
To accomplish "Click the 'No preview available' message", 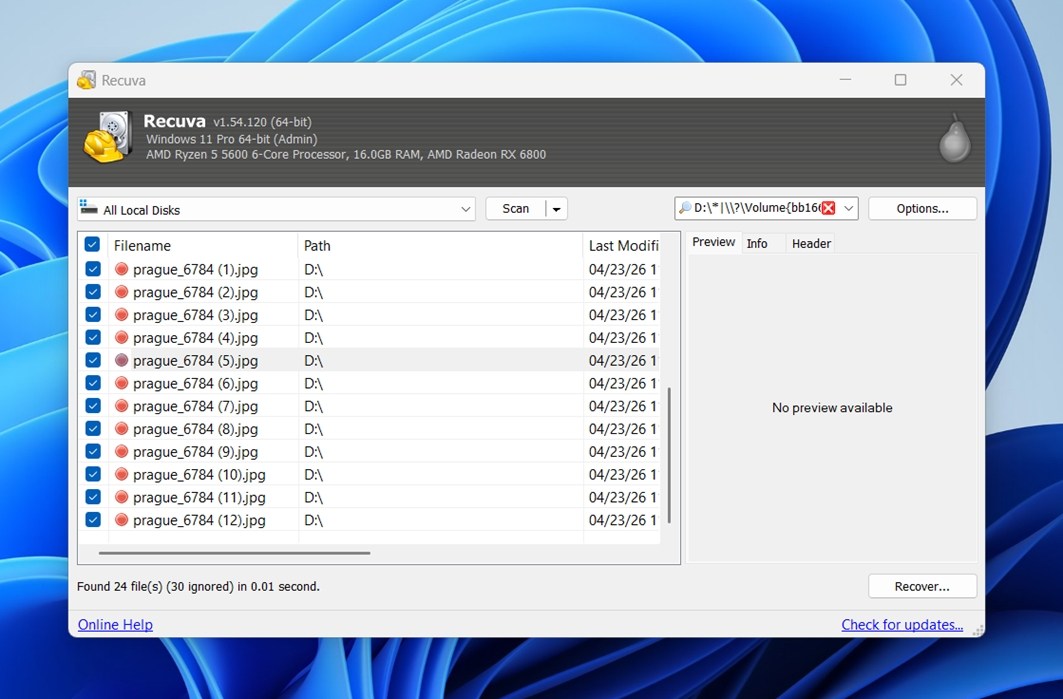I will 832,407.
